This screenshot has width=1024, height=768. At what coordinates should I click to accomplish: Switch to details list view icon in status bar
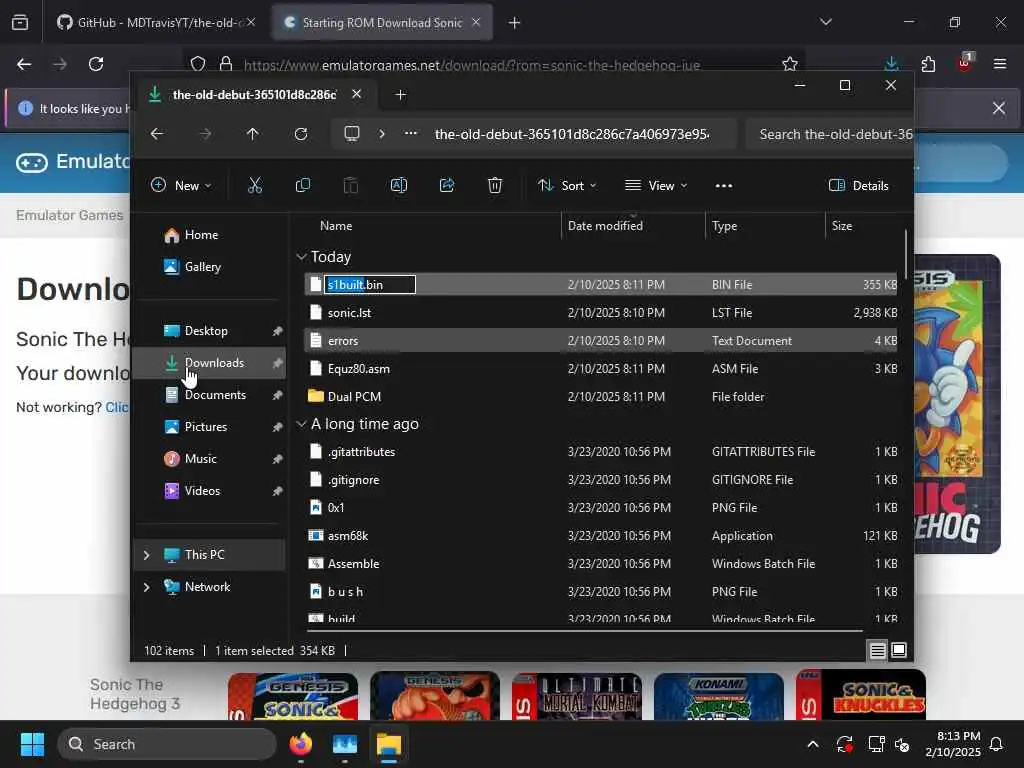(878, 650)
